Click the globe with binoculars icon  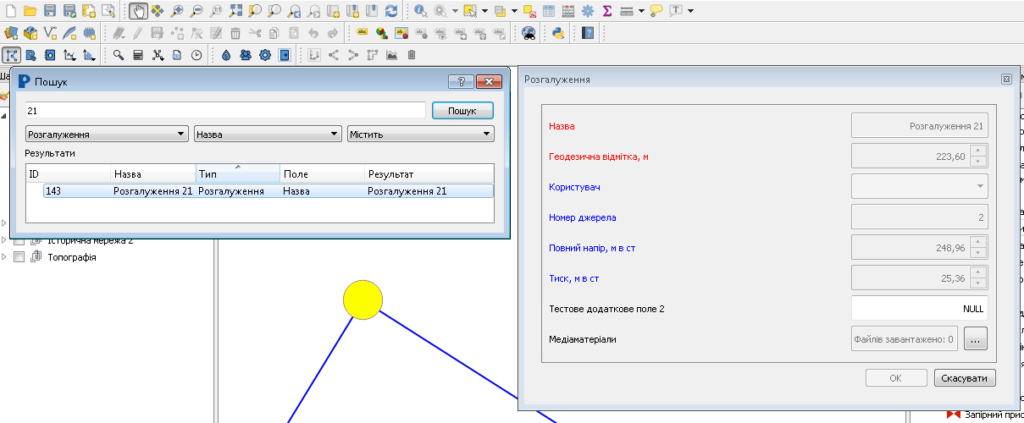529,33
